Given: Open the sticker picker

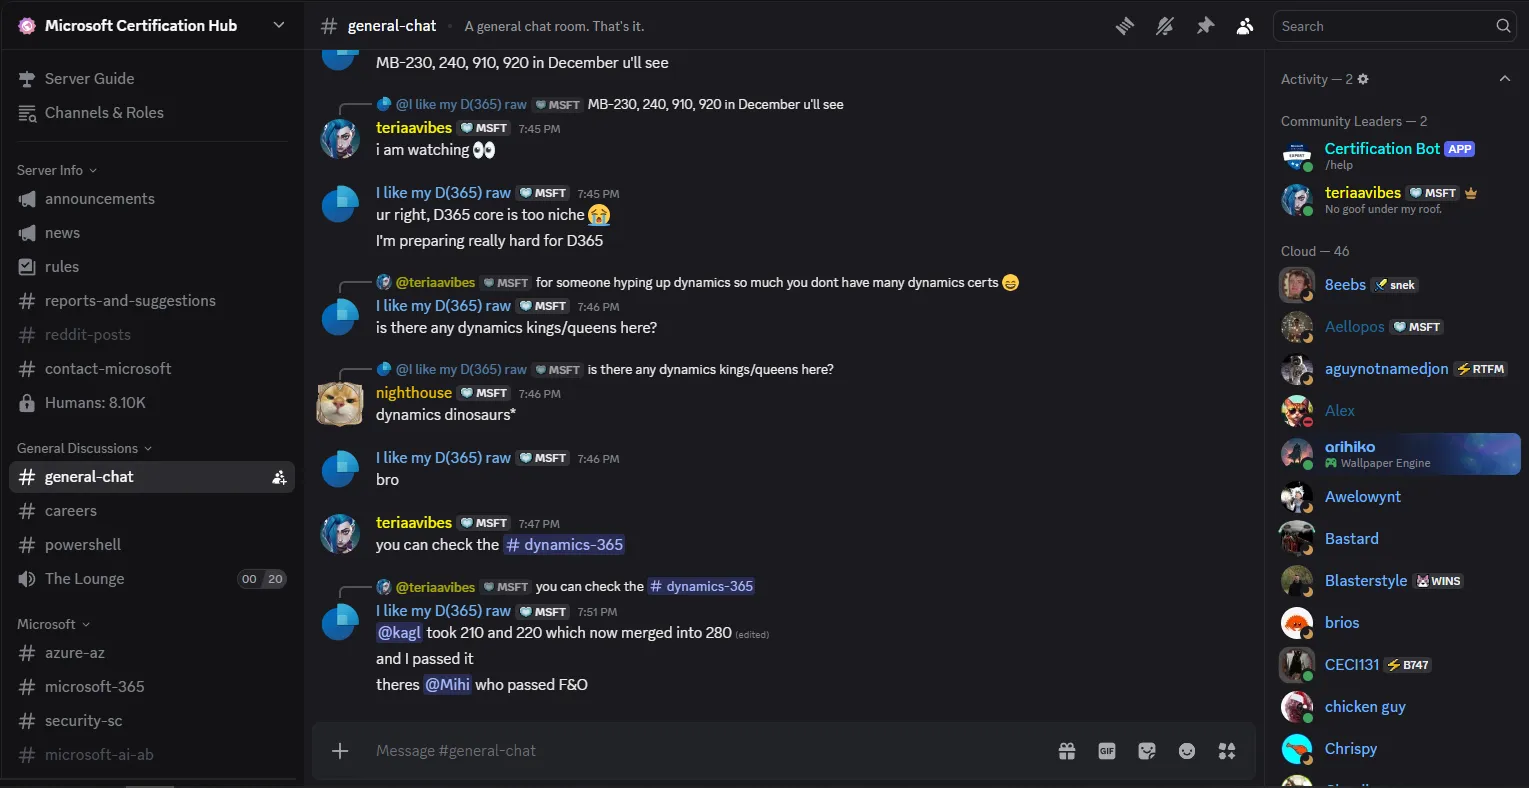Looking at the screenshot, I should pos(1146,750).
